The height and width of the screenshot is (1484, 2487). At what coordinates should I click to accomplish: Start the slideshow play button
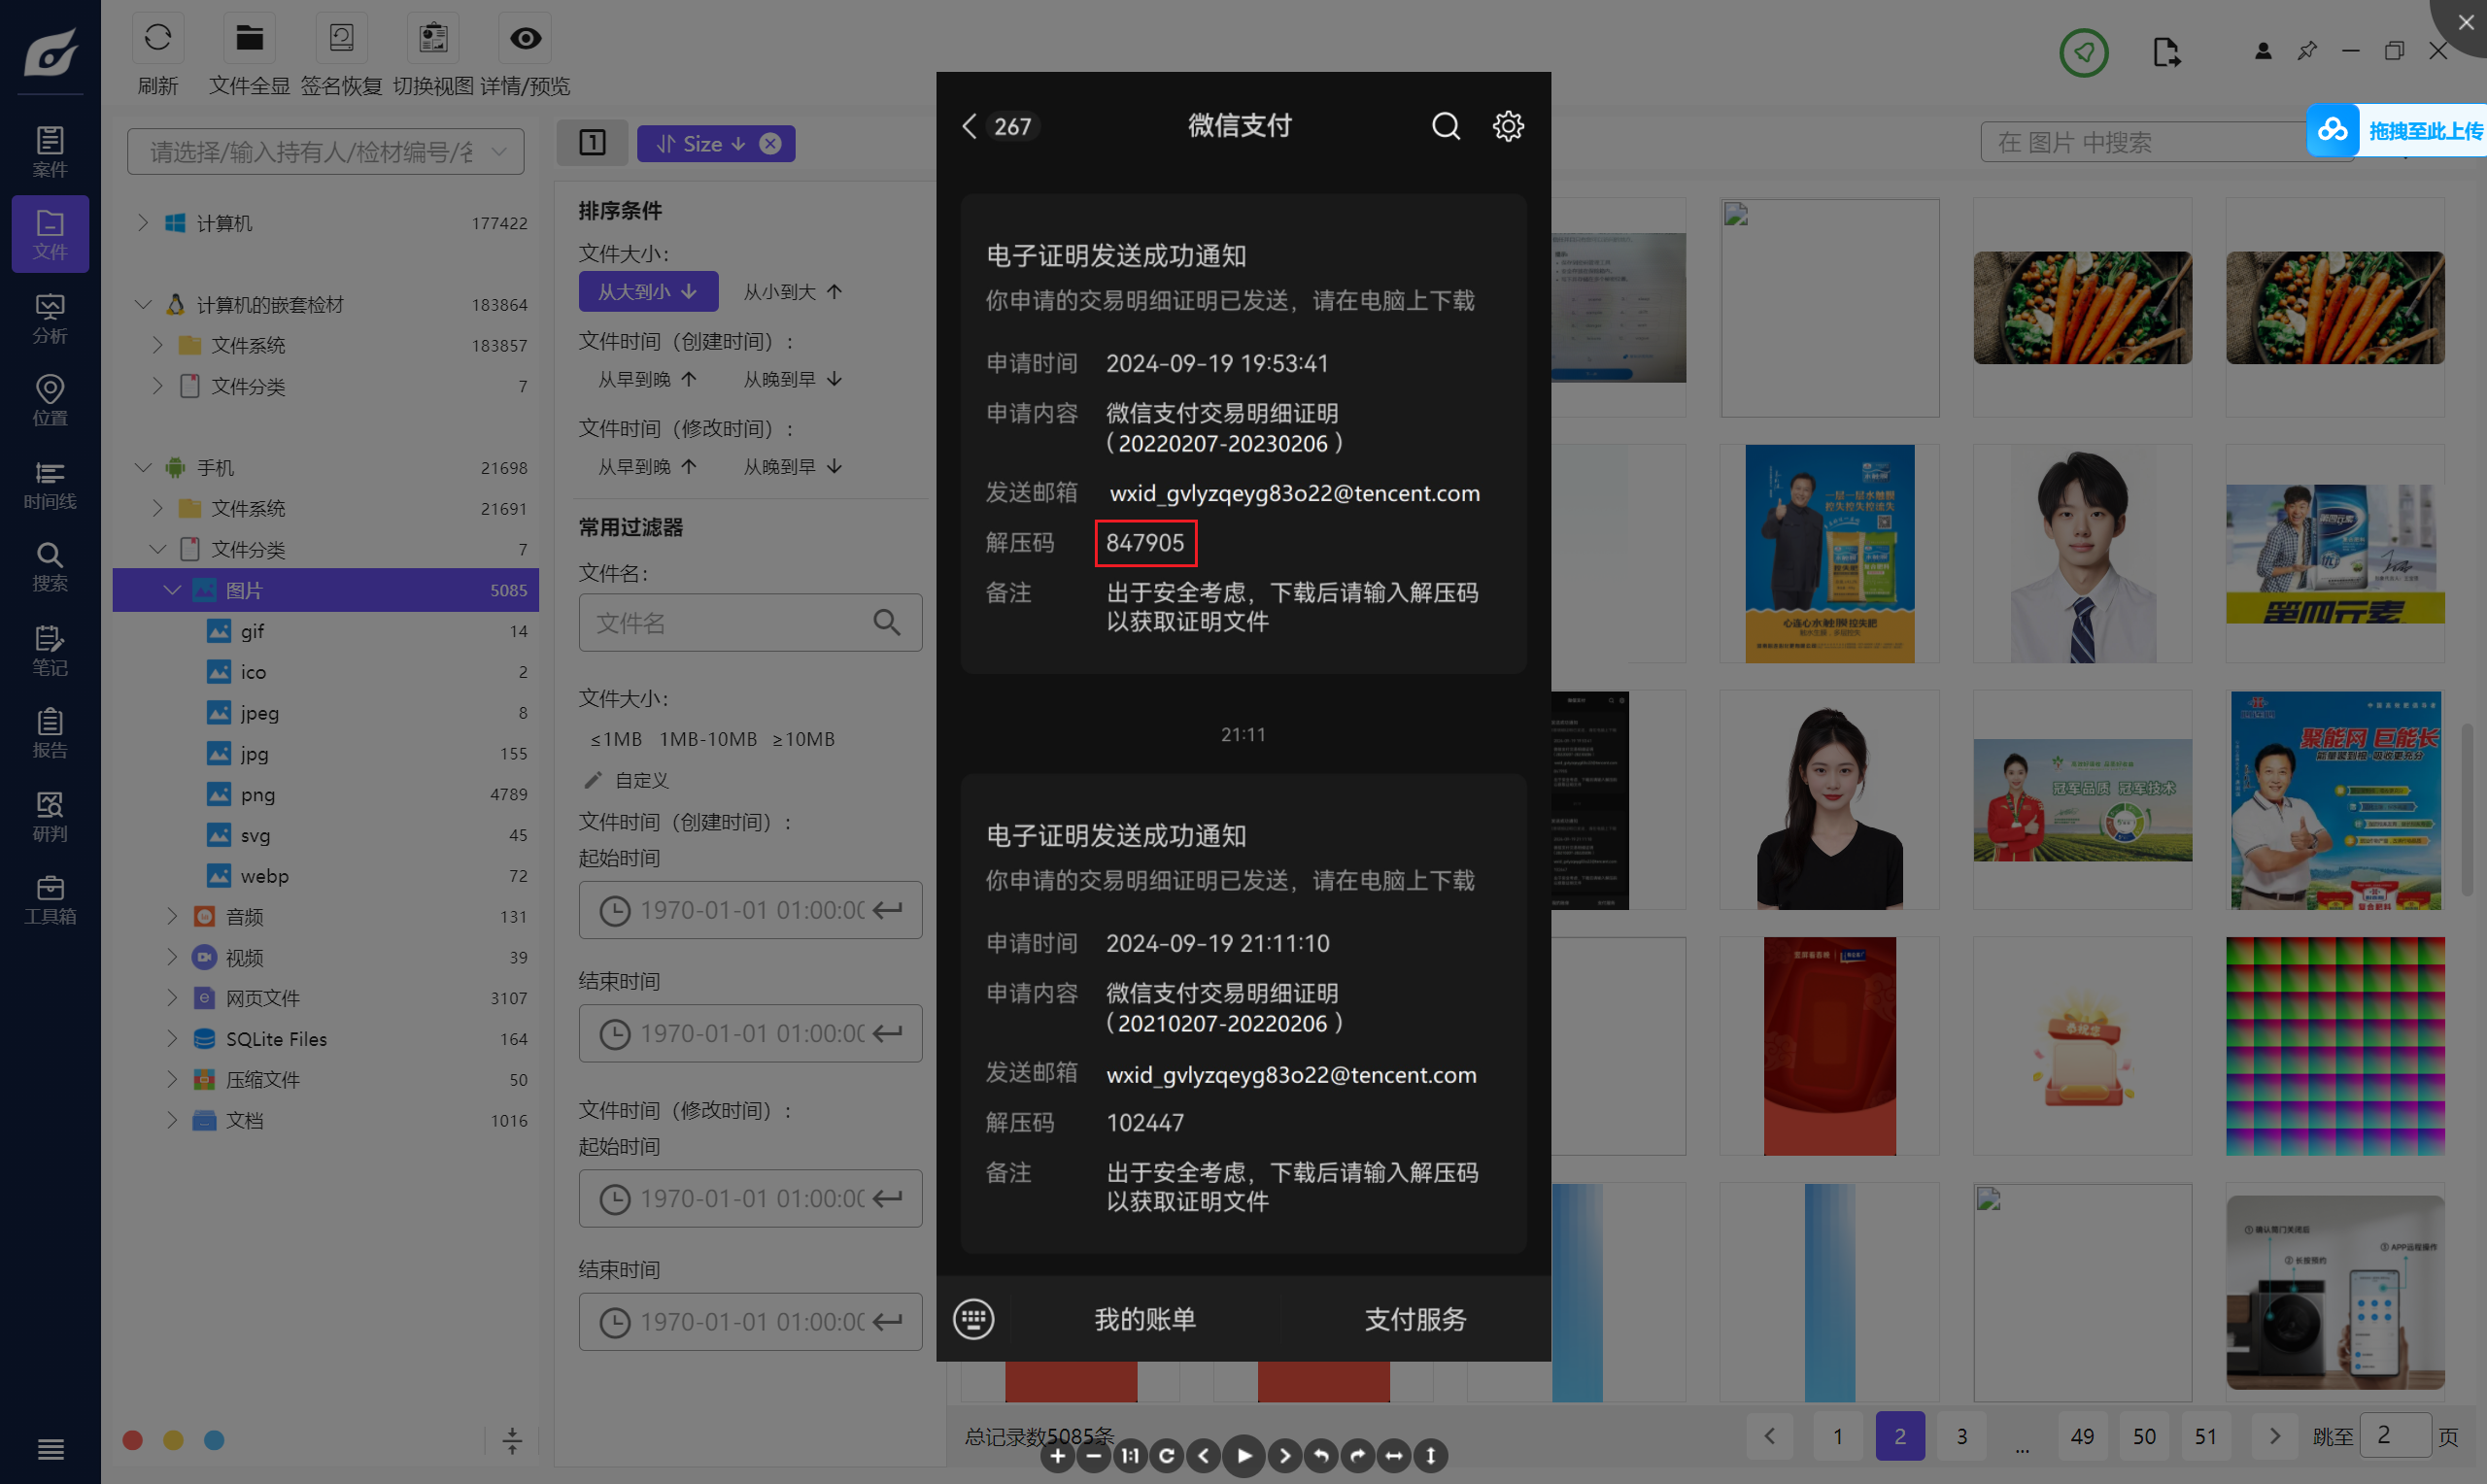tap(1244, 1456)
